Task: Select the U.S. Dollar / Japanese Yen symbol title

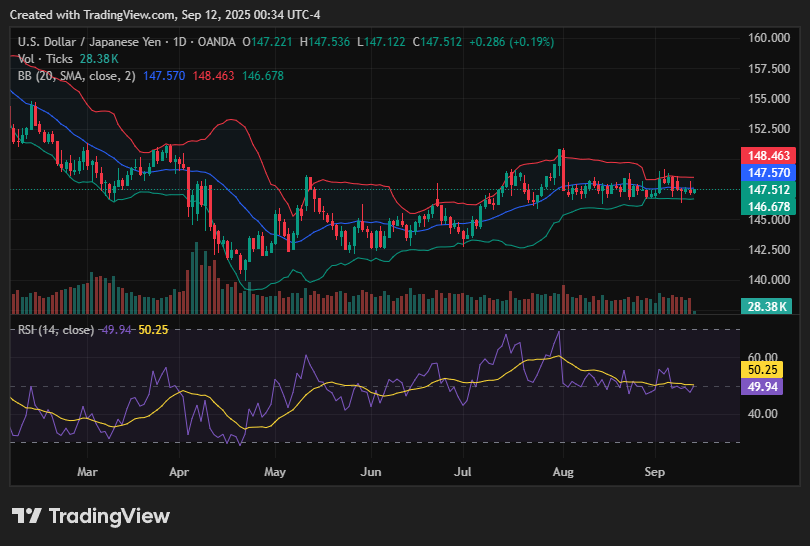Action: [89, 42]
